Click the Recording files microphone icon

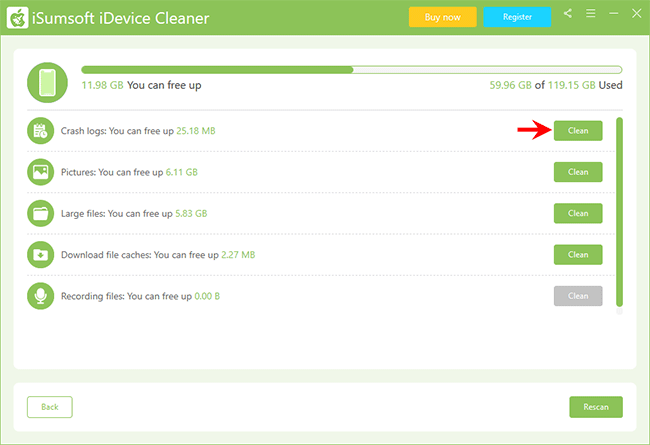click(x=41, y=296)
